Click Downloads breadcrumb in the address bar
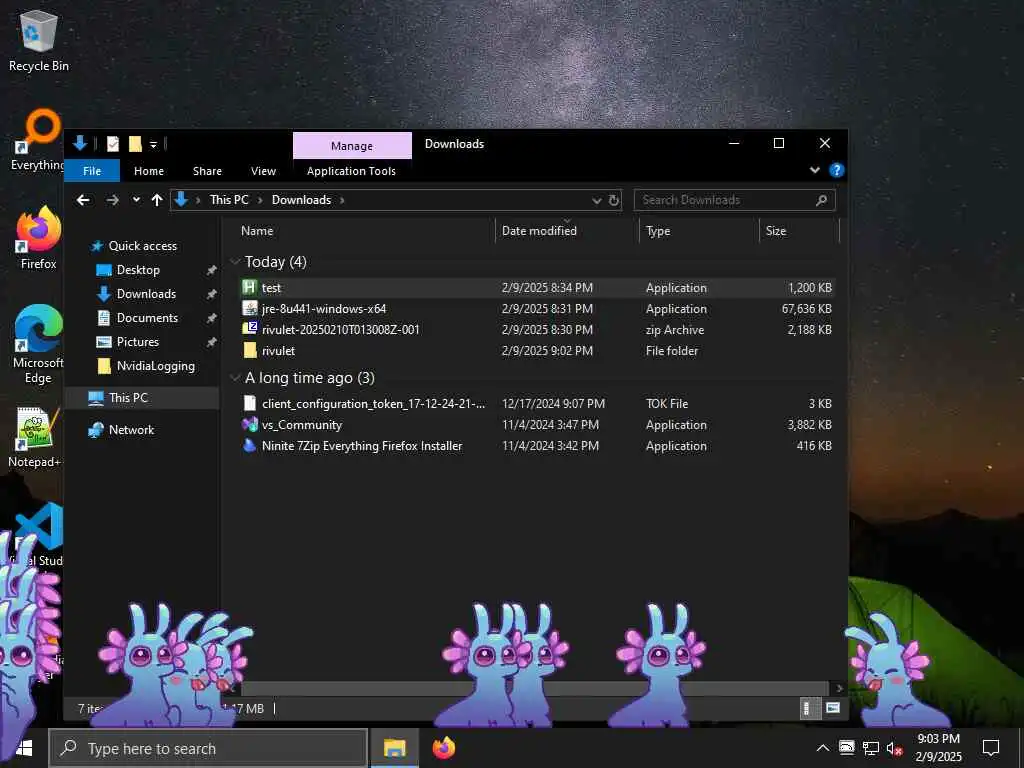Viewport: 1024px width, 768px height. click(301, 200)
